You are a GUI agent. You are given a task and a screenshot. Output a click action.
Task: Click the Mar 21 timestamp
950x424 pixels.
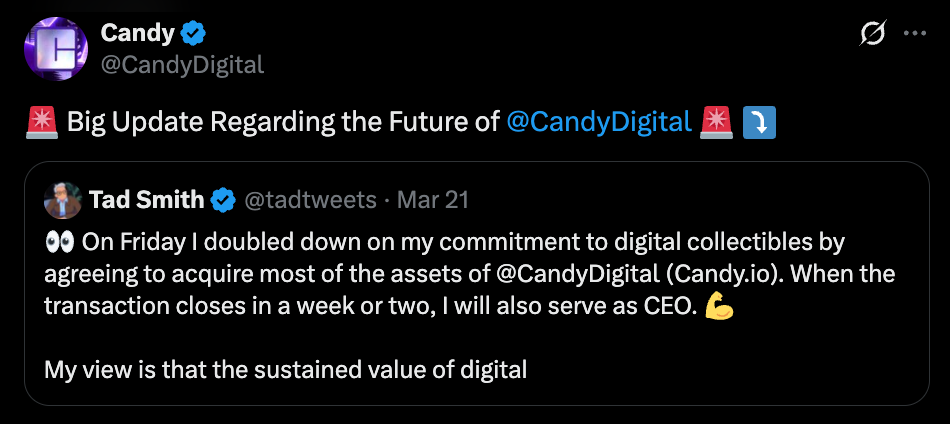coord(432,200)
